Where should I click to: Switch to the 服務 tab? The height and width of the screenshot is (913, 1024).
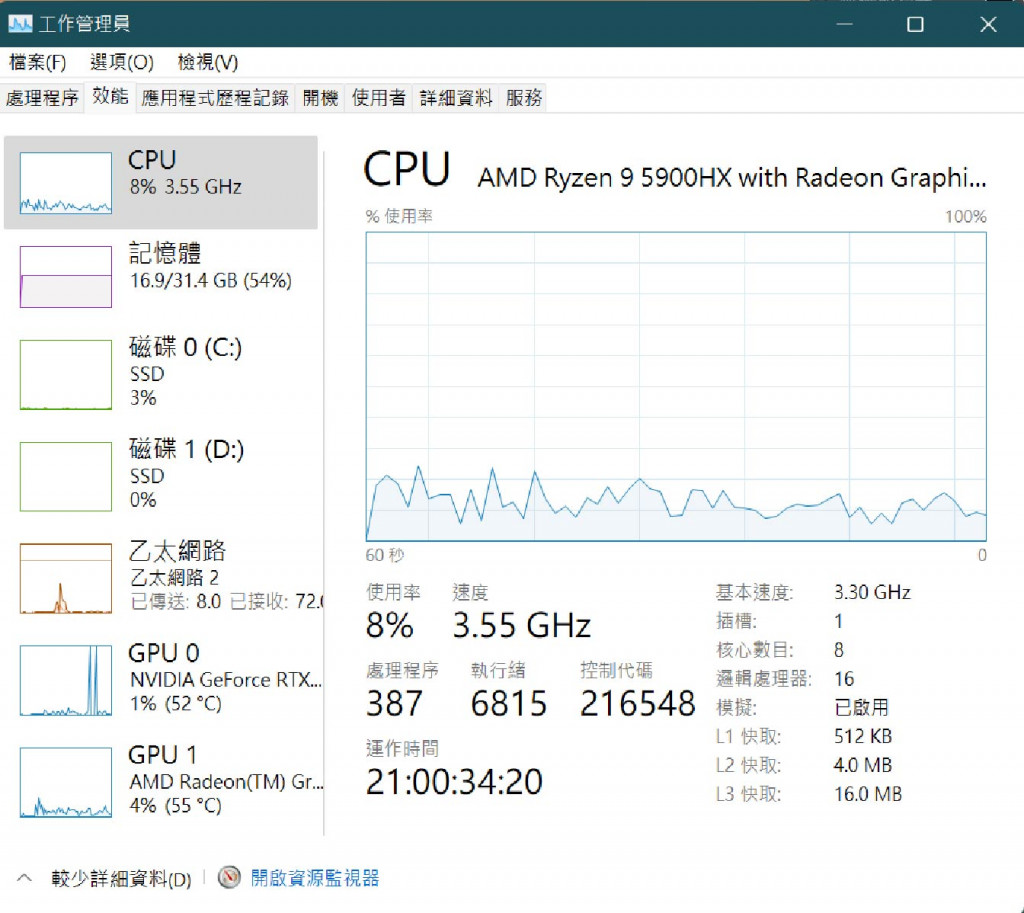tap(523, 98)
